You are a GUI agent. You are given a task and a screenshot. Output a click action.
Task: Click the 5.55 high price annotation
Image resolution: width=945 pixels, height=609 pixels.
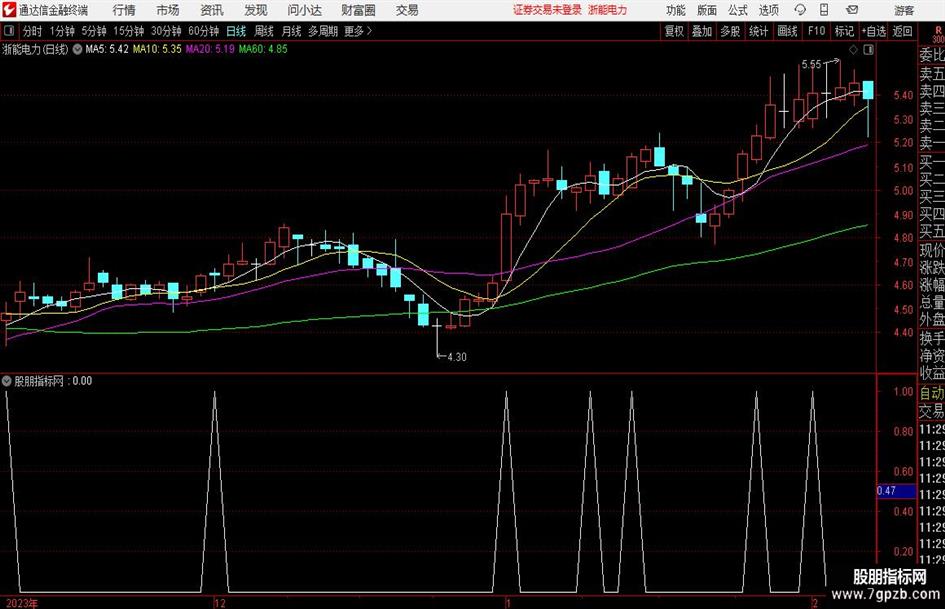(x=811, y=64)
